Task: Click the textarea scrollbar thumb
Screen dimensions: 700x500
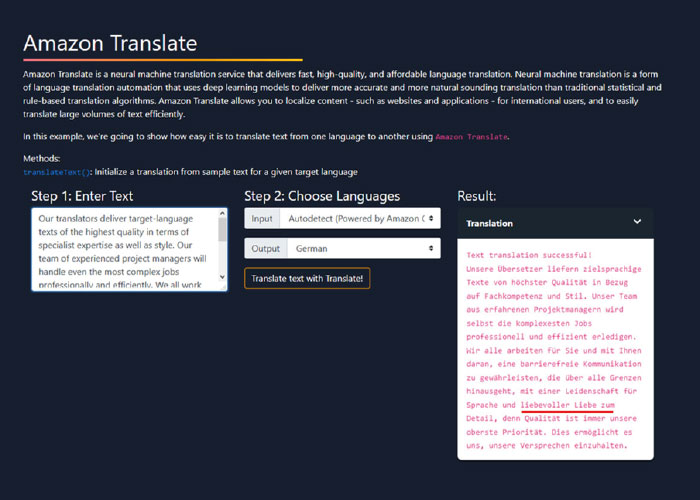Action: click(222, 230)
